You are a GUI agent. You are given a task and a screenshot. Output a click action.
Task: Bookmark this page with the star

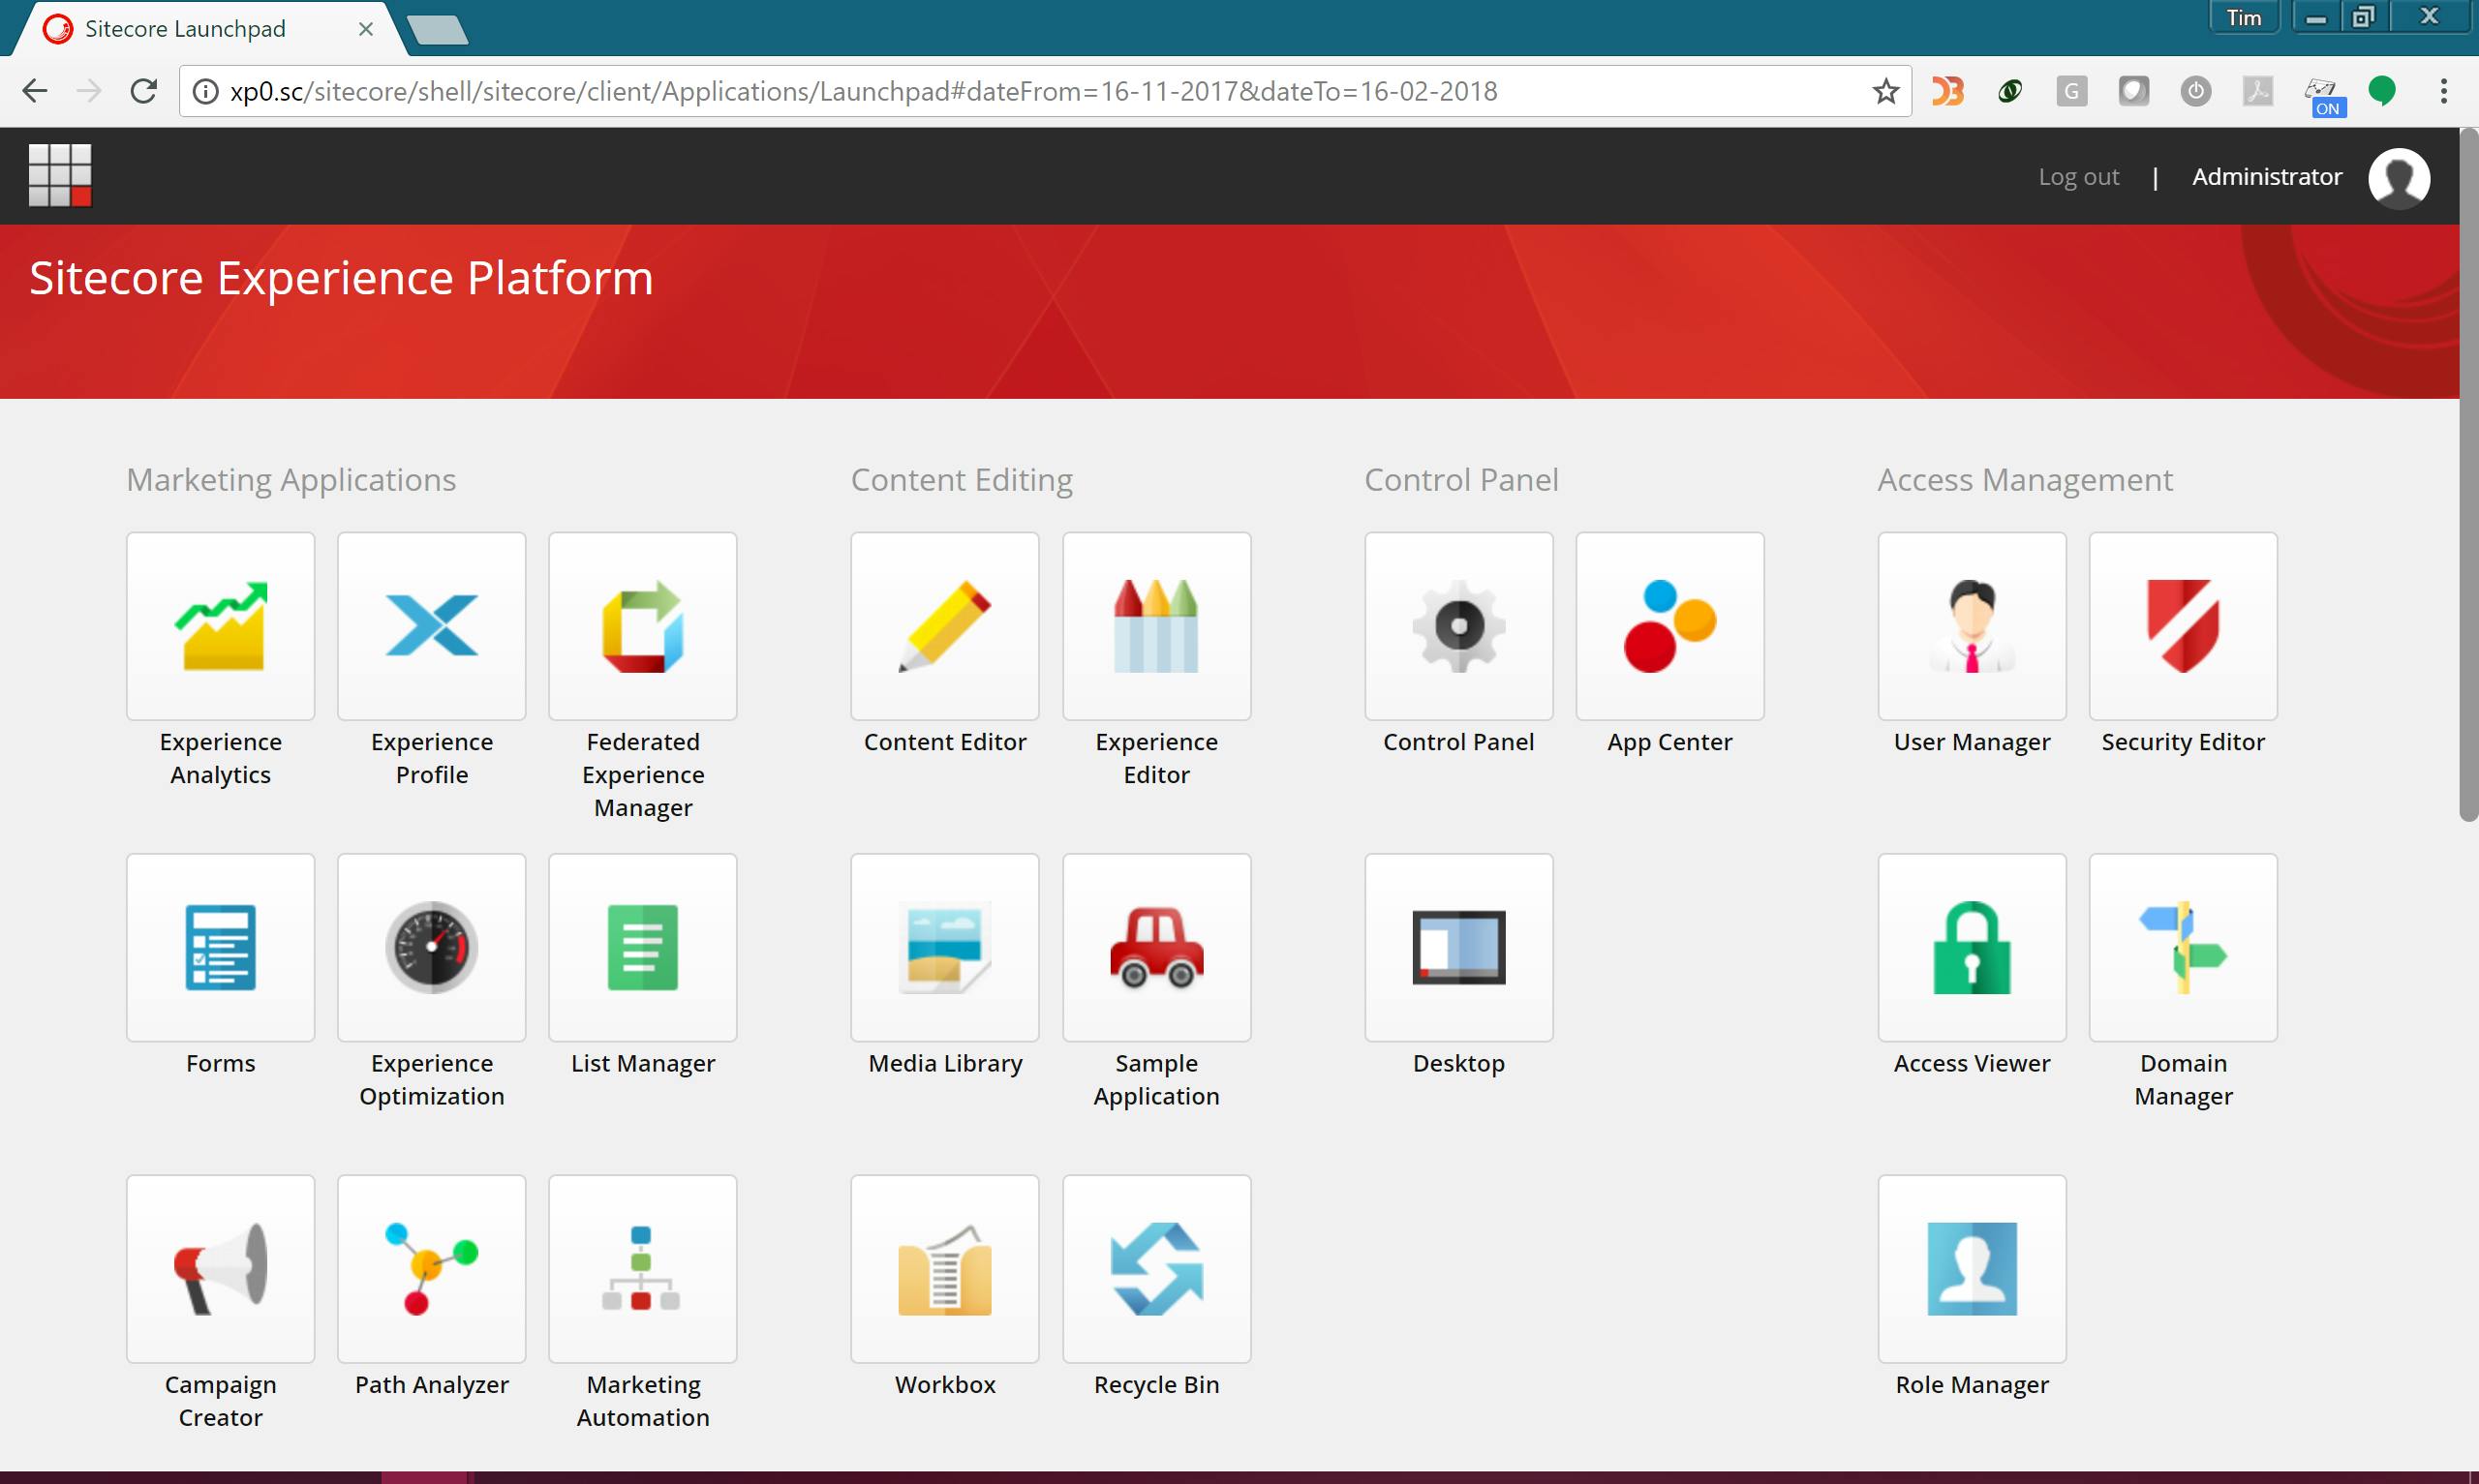[x=1885, y=91]
